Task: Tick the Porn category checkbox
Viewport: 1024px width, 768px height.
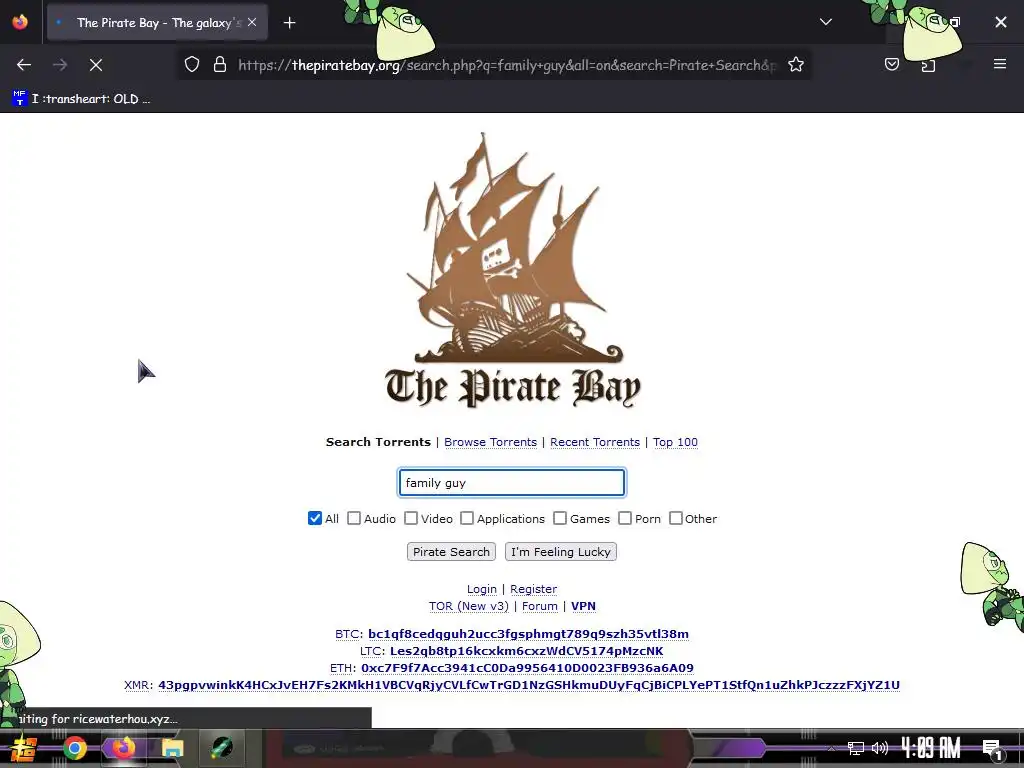Action: tap(625, 519)
